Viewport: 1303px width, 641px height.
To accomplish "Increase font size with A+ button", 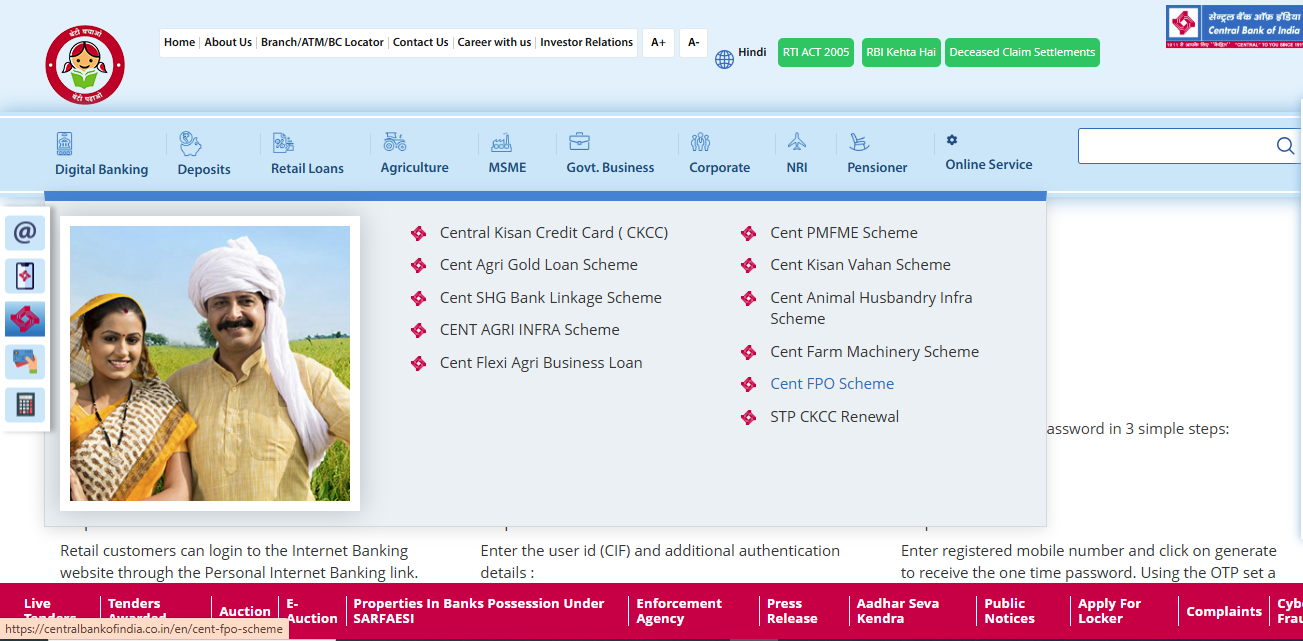I will point(658,43).
